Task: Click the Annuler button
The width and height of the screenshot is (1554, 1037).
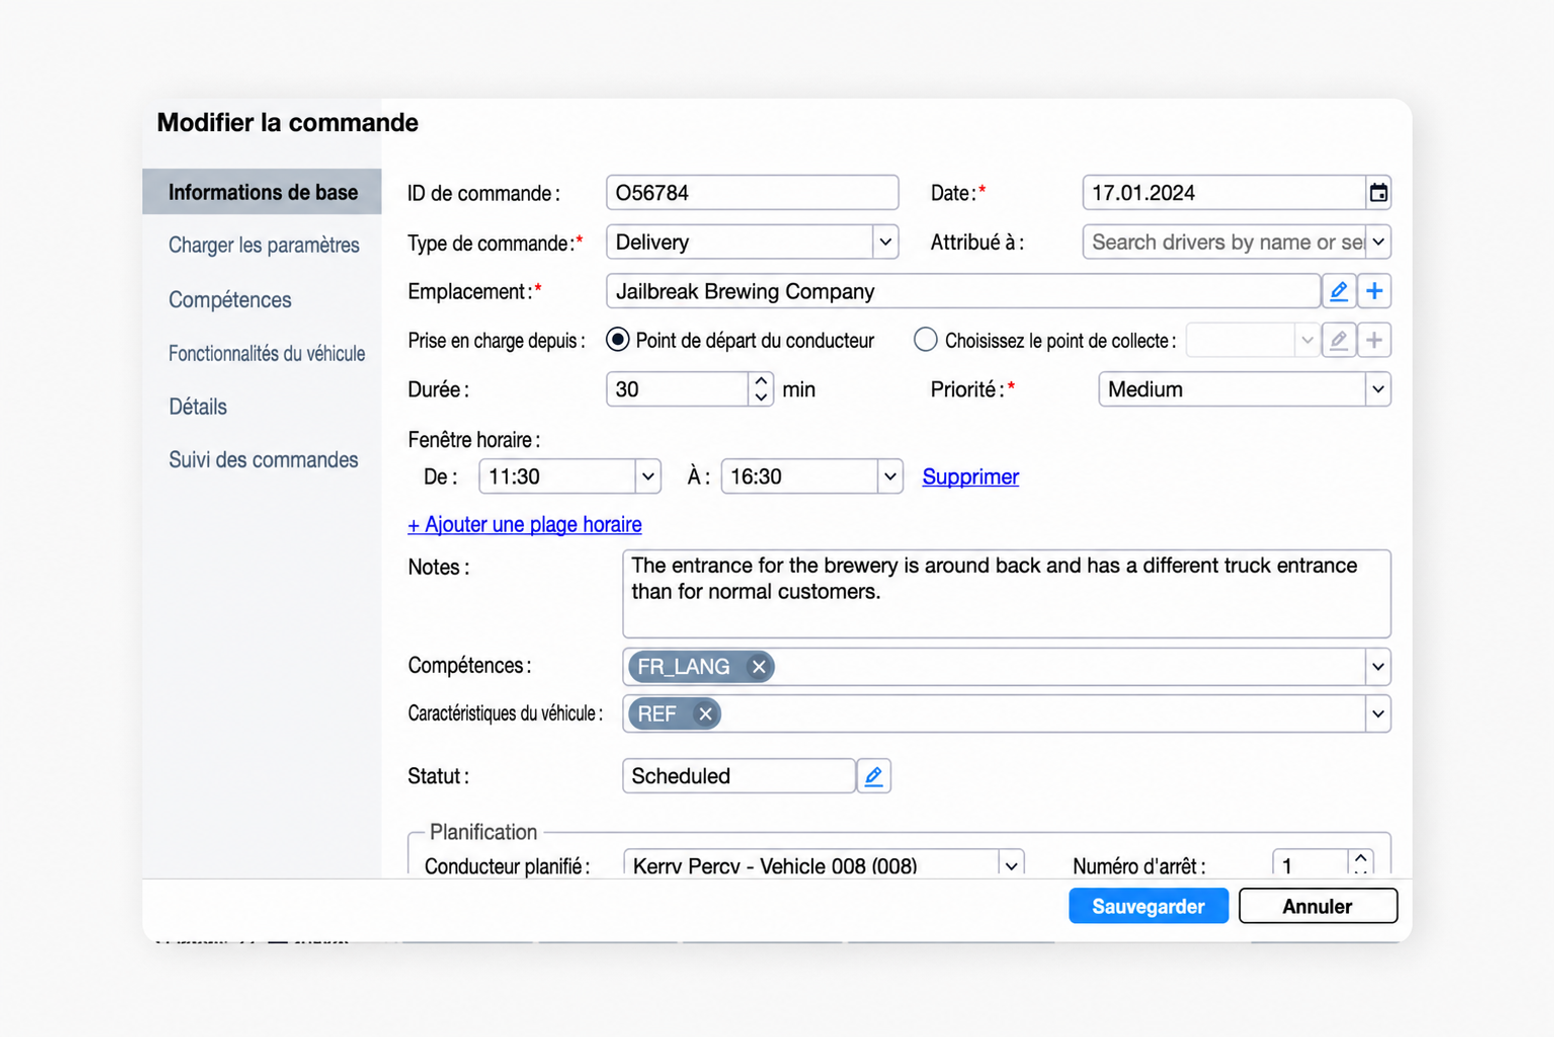Action: 1317,906
